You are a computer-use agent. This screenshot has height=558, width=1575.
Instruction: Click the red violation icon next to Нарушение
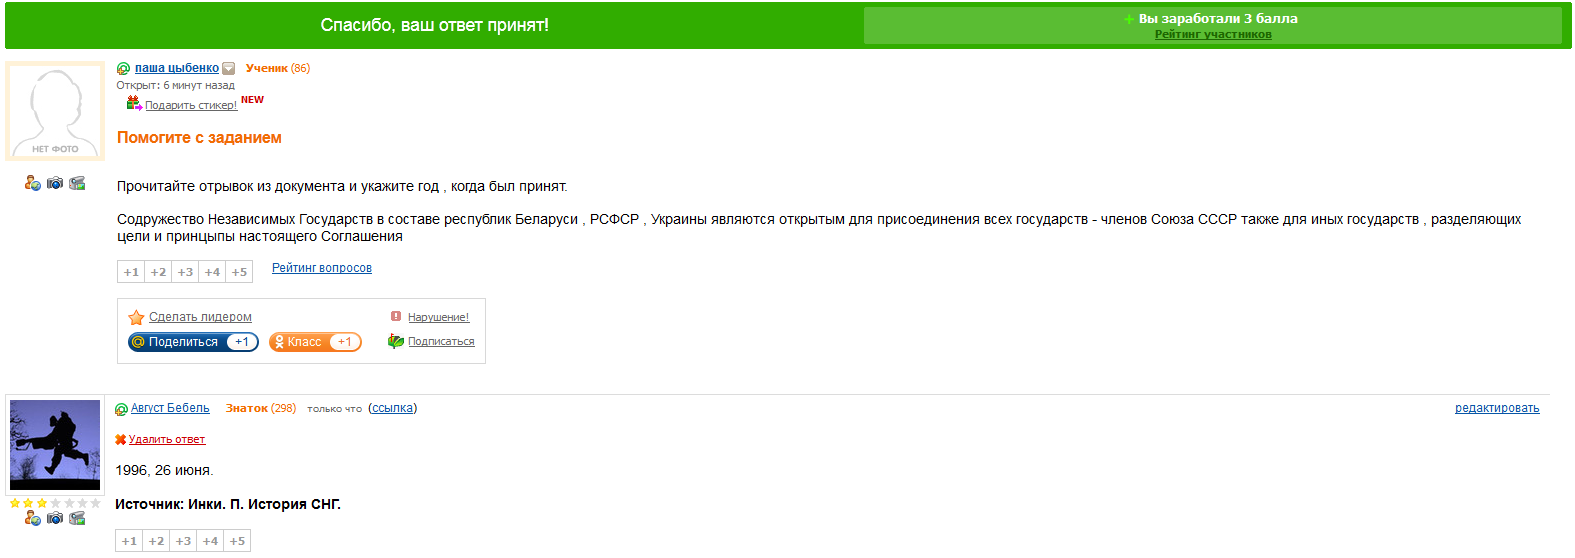pos(396,316)
